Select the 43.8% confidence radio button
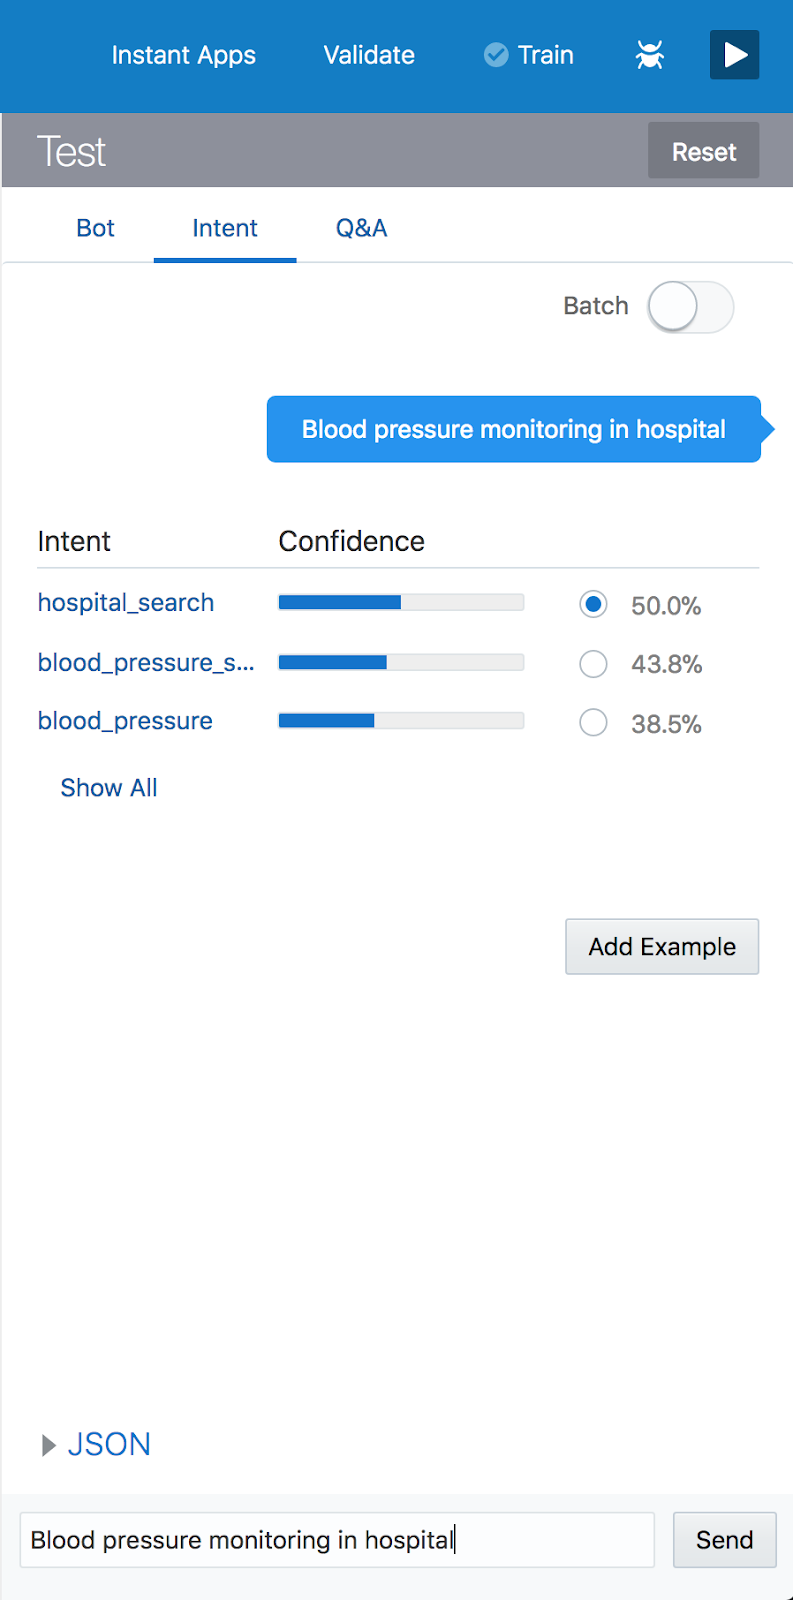The image size is (793, 1600). pyautogui.click(x=593, y=664)
